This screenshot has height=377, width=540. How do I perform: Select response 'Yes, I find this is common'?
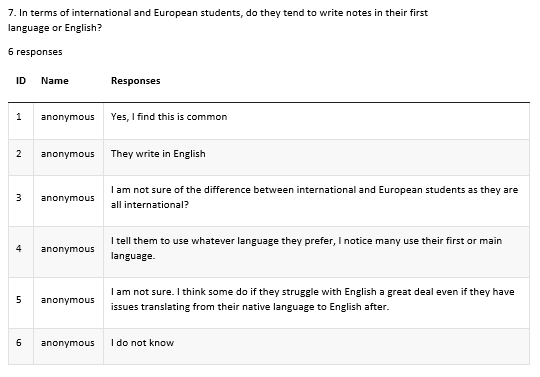click(x=169, y=117)
